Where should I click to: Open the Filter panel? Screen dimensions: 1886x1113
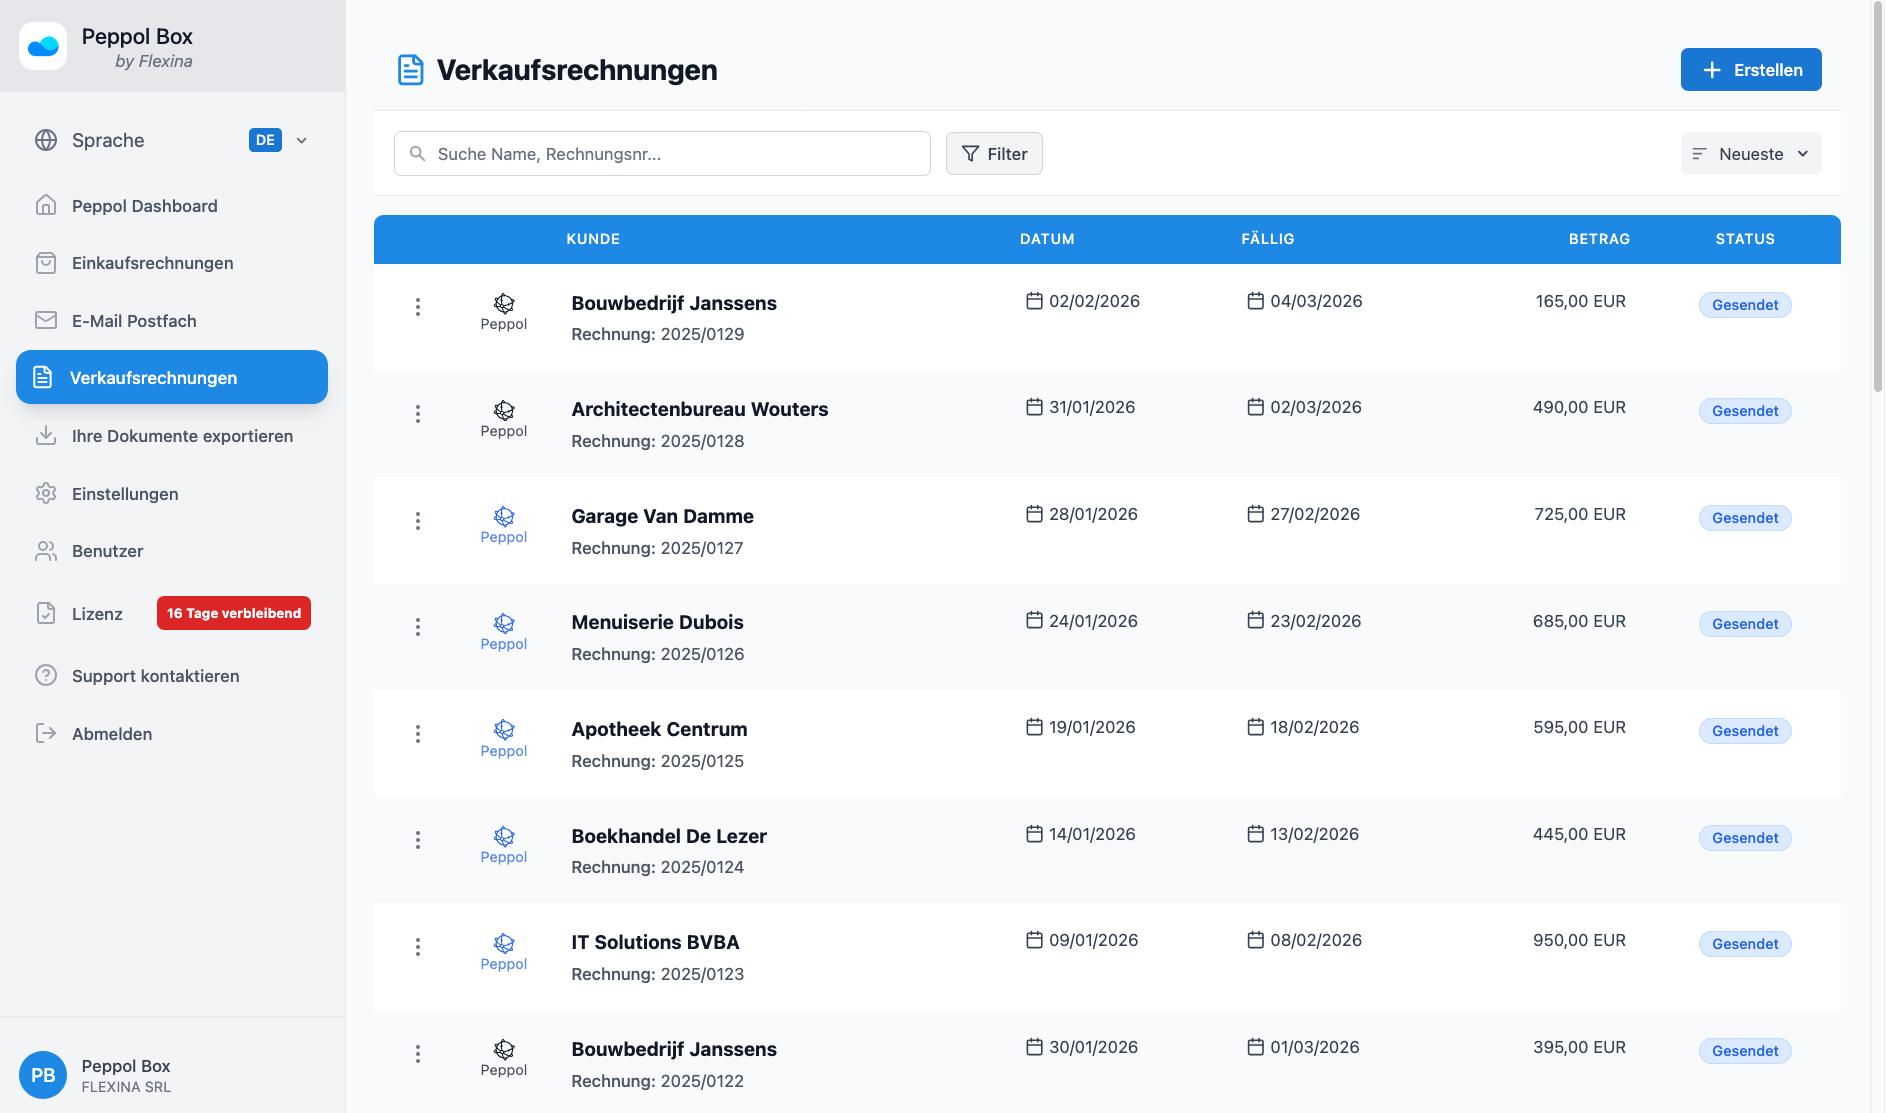tap(993, 153)
